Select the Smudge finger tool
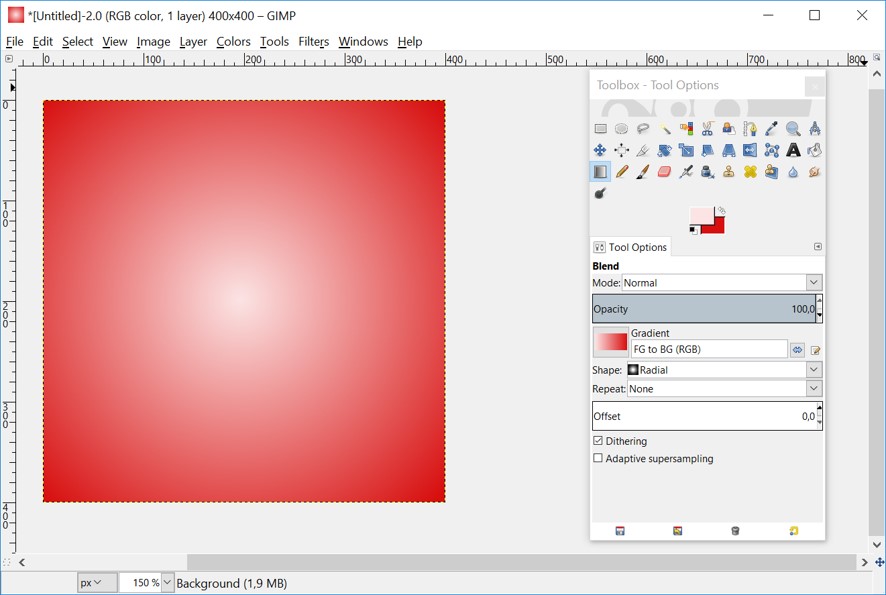 click(x=815, y=172)
